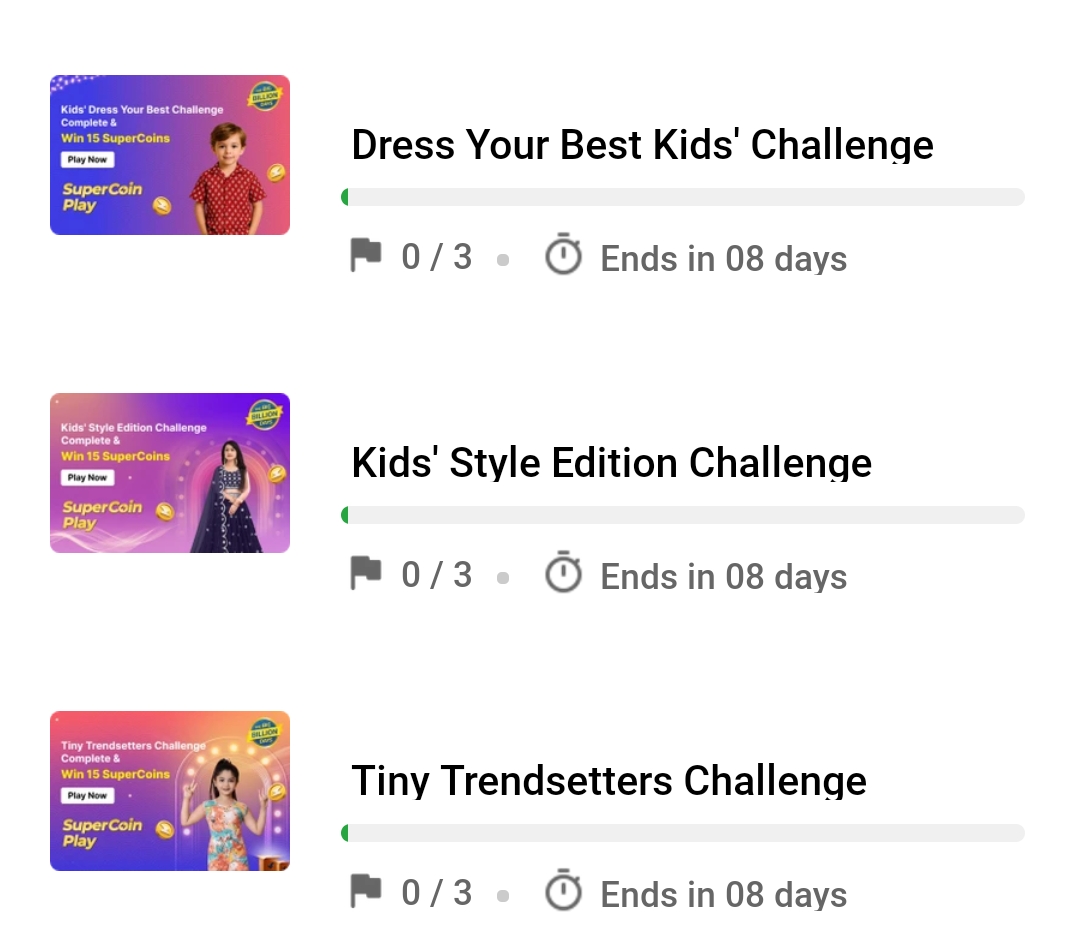Click Big Billion Days badge on Tiny Trendsetters banner
The height and width of the screenshot is (942, 1079).
[x=265, y=734]
